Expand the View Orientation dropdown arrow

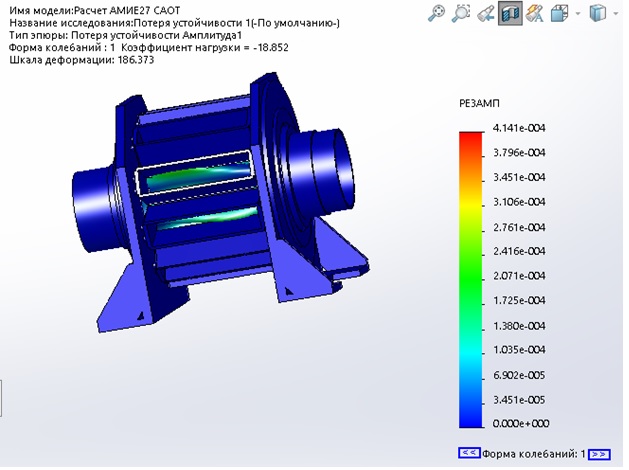coord(578,14)
